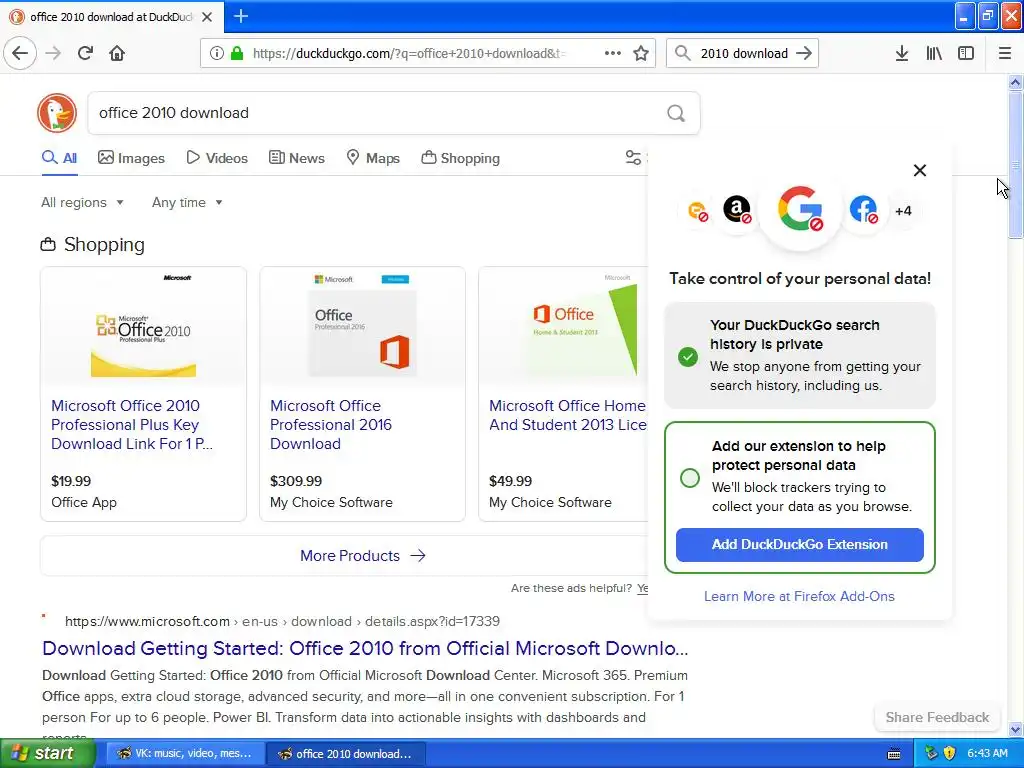This screenshot has height=768, width=1024.
Task: Switch to the Images tab
Action: pos(131,158)
